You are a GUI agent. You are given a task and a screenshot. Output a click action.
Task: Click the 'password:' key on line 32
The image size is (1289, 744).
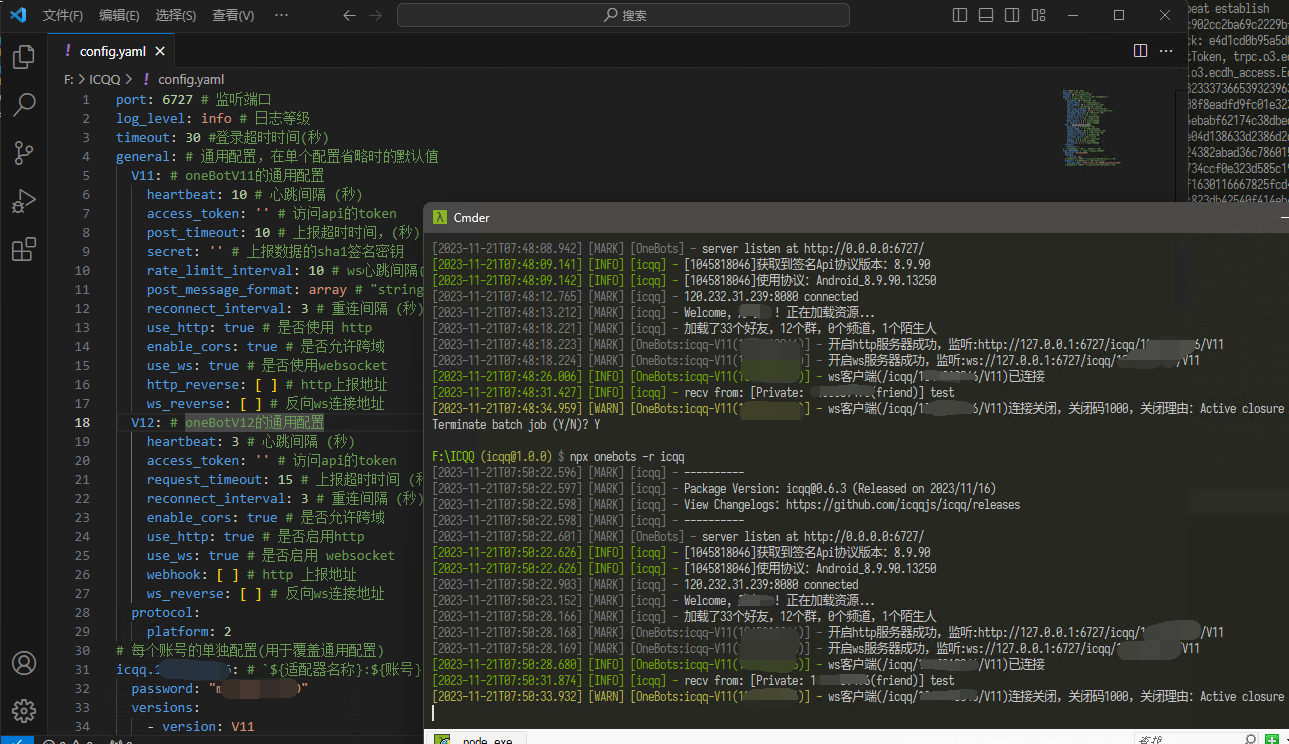(166, 688)
